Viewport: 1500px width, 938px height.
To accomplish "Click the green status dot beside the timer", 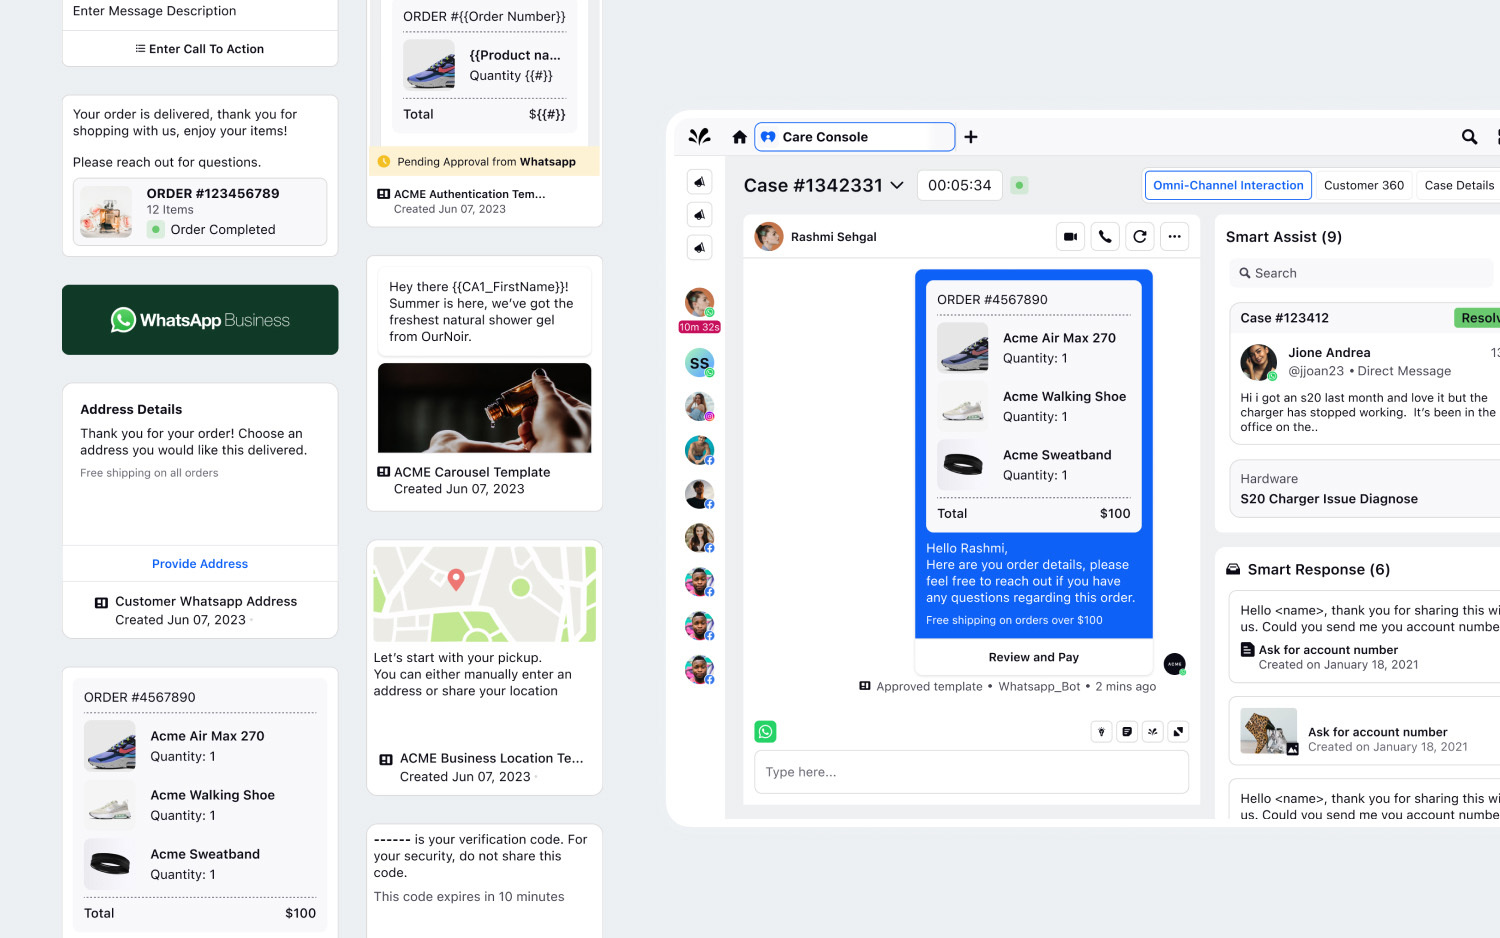I will (1019, 185).
